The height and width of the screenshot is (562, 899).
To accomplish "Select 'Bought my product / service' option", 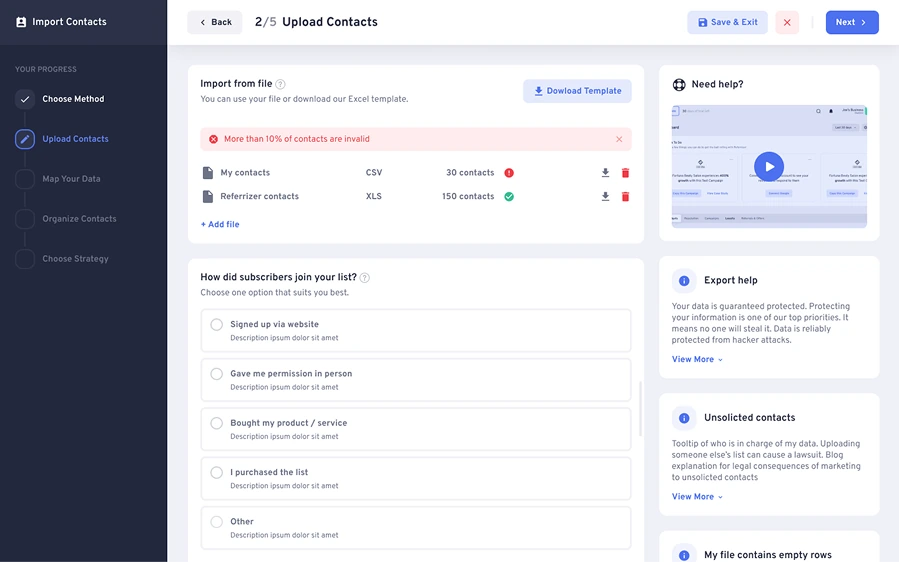I will pyautogui.click(x=416, y=429).
